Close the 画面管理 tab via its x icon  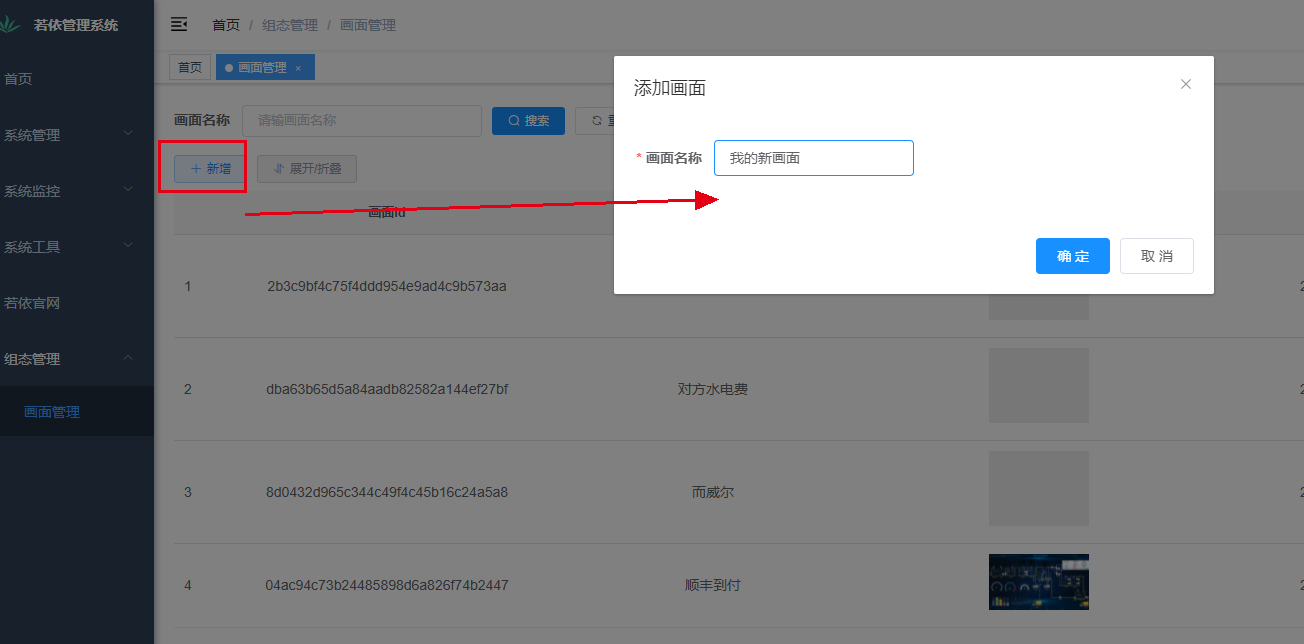298,68
